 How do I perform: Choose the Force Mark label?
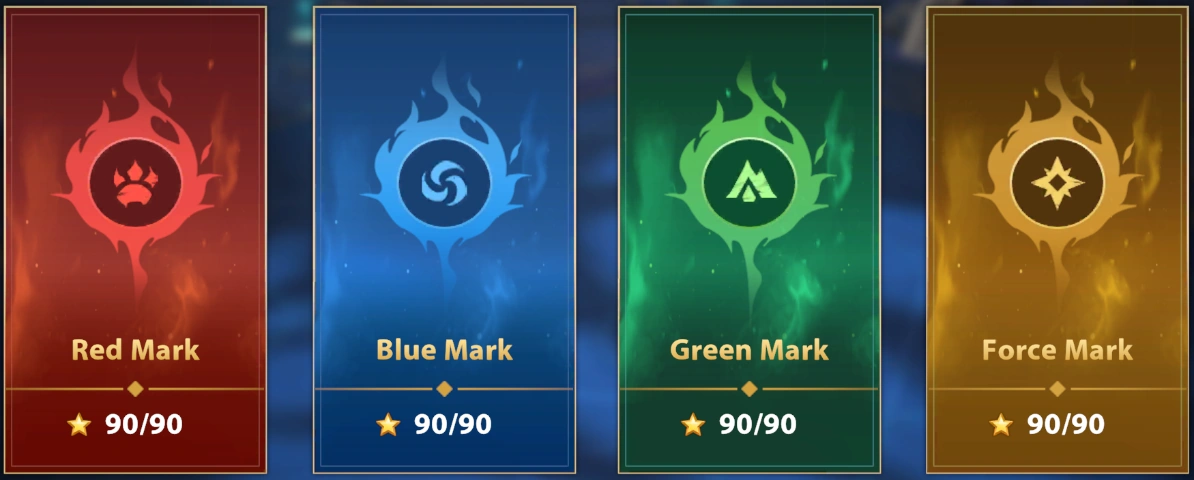1058,350
